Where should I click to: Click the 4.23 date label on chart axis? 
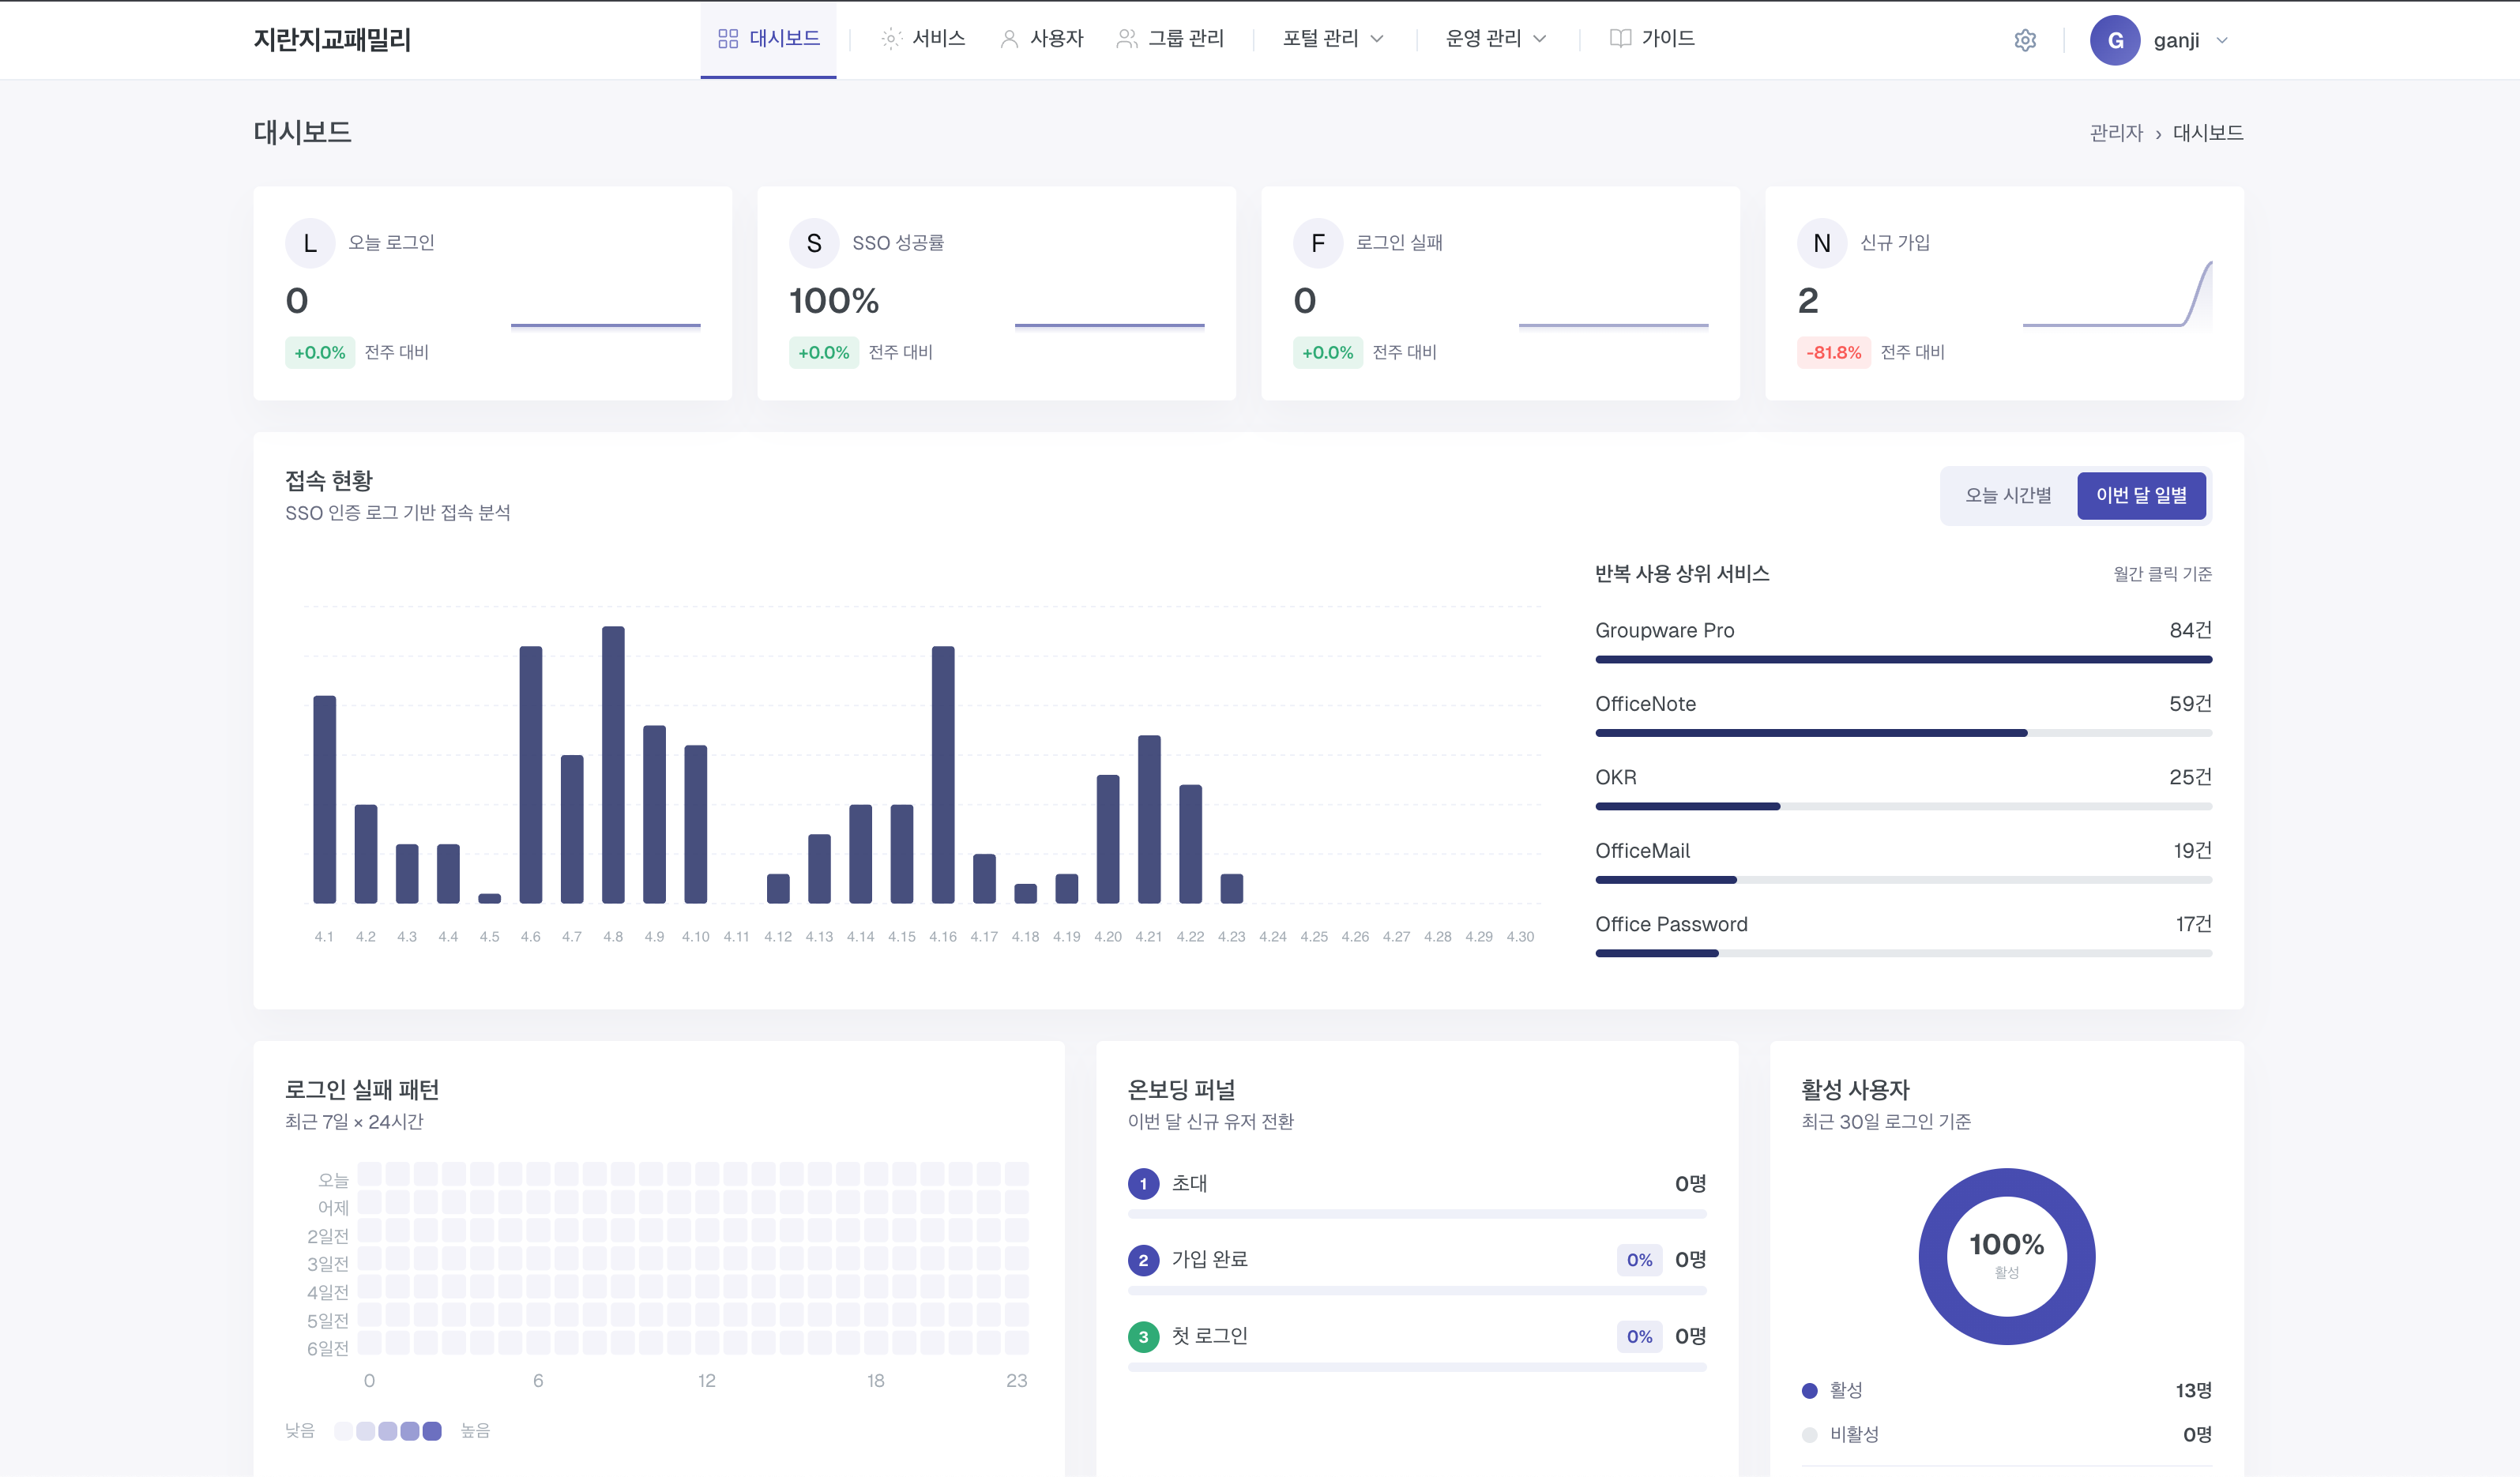[1231, 937]
